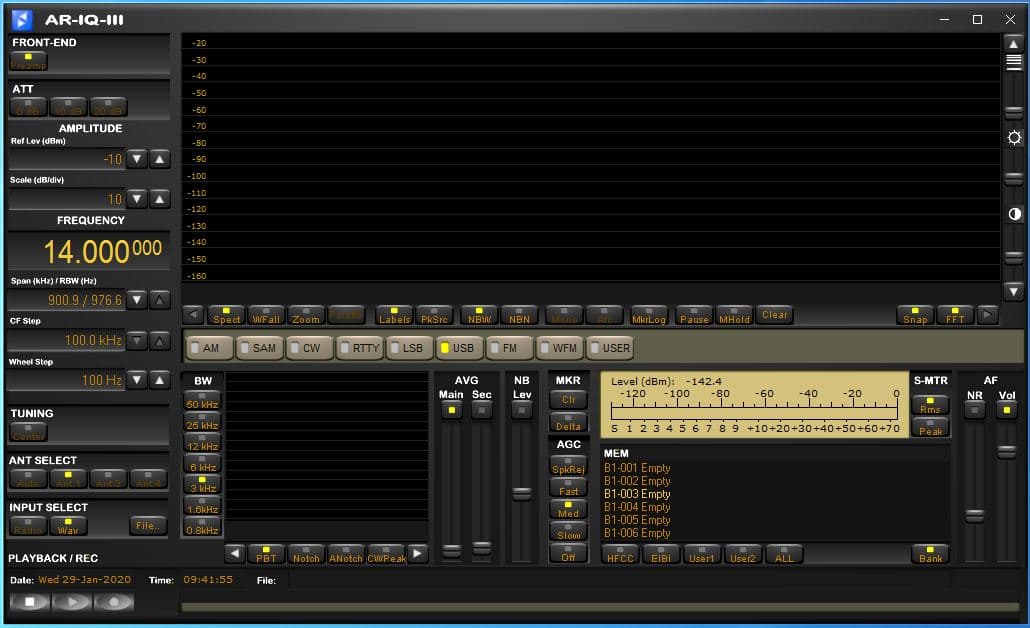The width and height of the screenshot is (1030, 628).
Task: Toggle the Preamp front-end switch
Action: pos(28,61)
